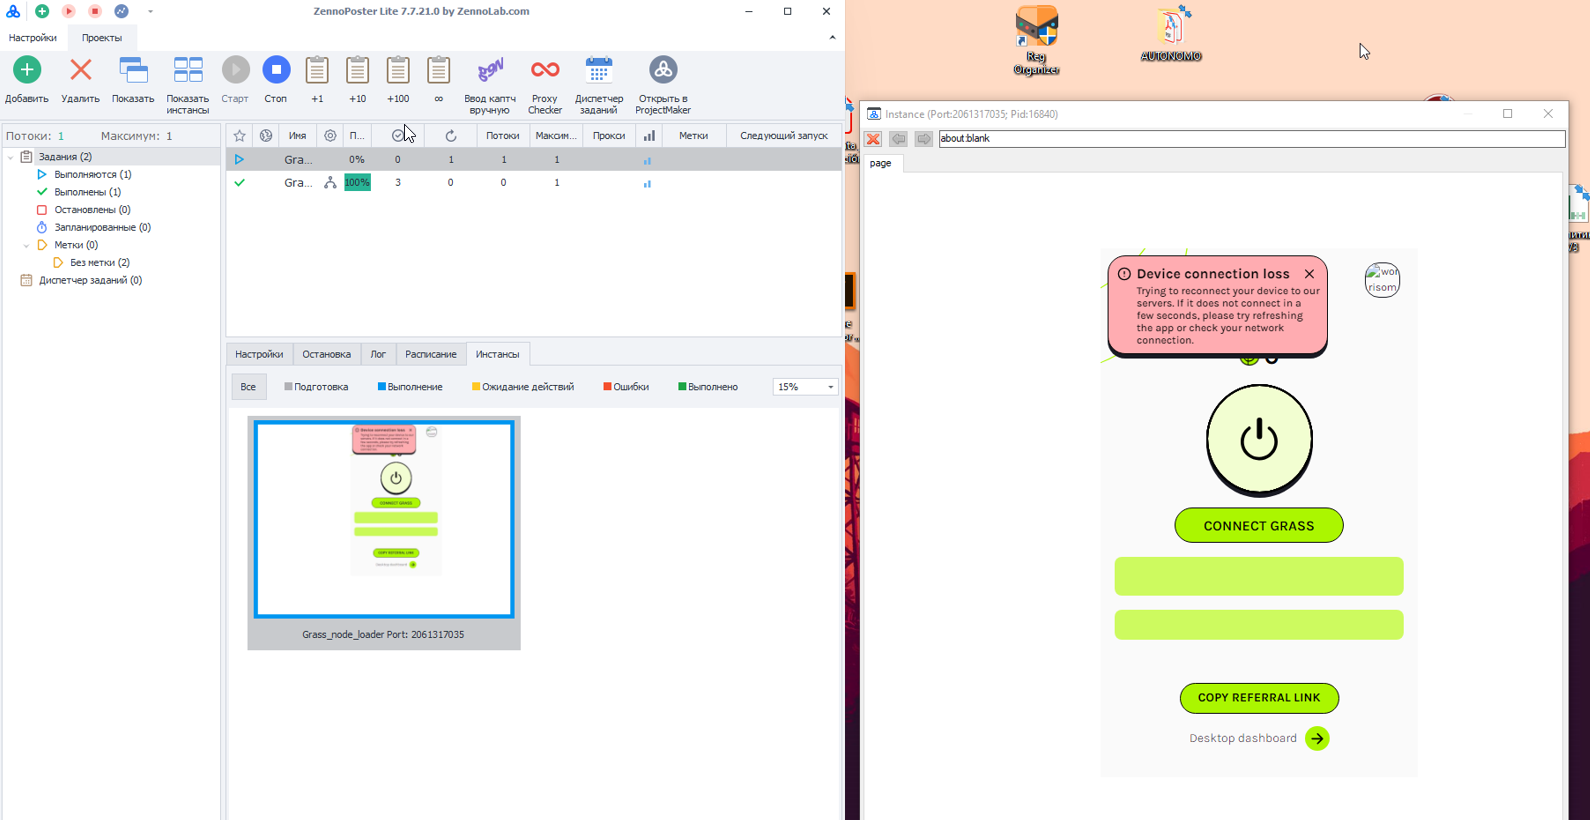1590x820 pixels.
Task: Sort tasks by the Потоки column
Action: click(x=503, y=136)
